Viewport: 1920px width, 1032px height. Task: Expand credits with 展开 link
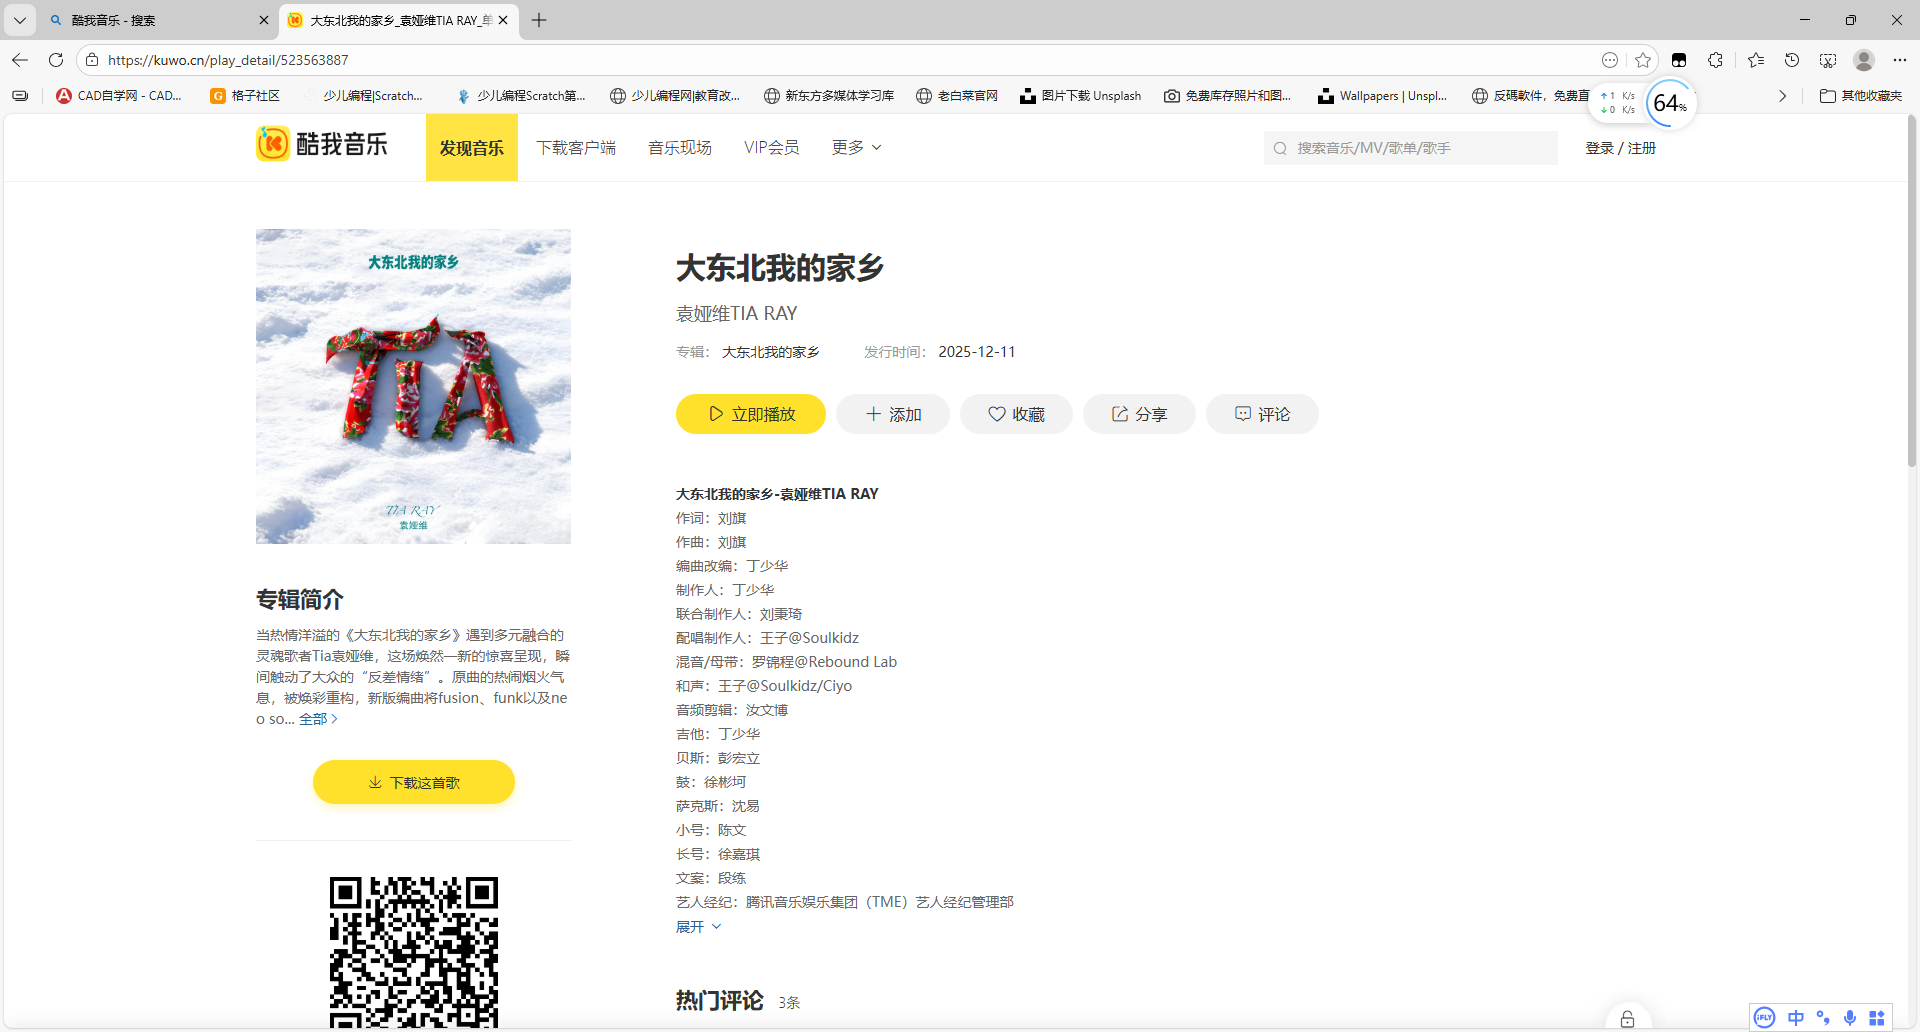coord(698,927)
